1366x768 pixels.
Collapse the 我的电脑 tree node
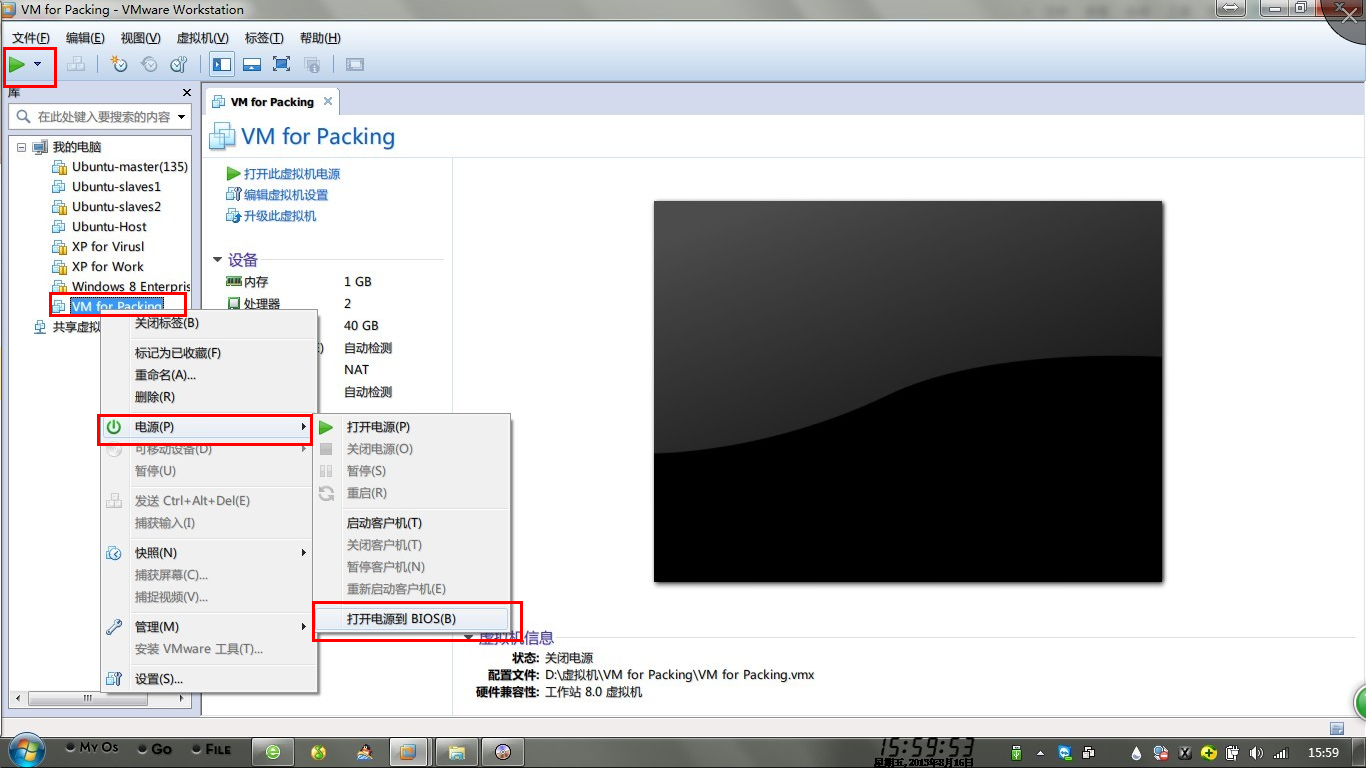coord(21,147)
